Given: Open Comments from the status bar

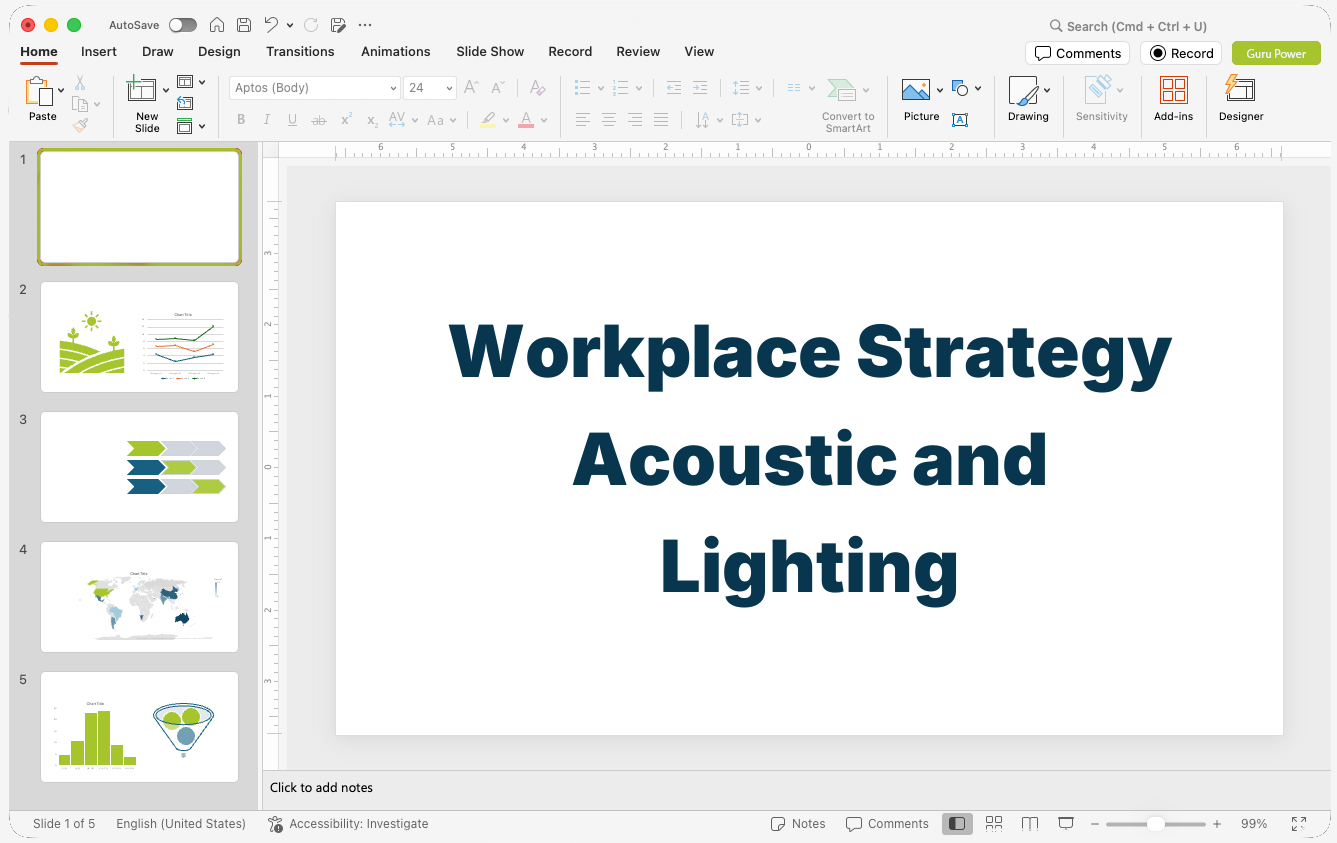Looking at the screenshot, I should coord(887,824).
